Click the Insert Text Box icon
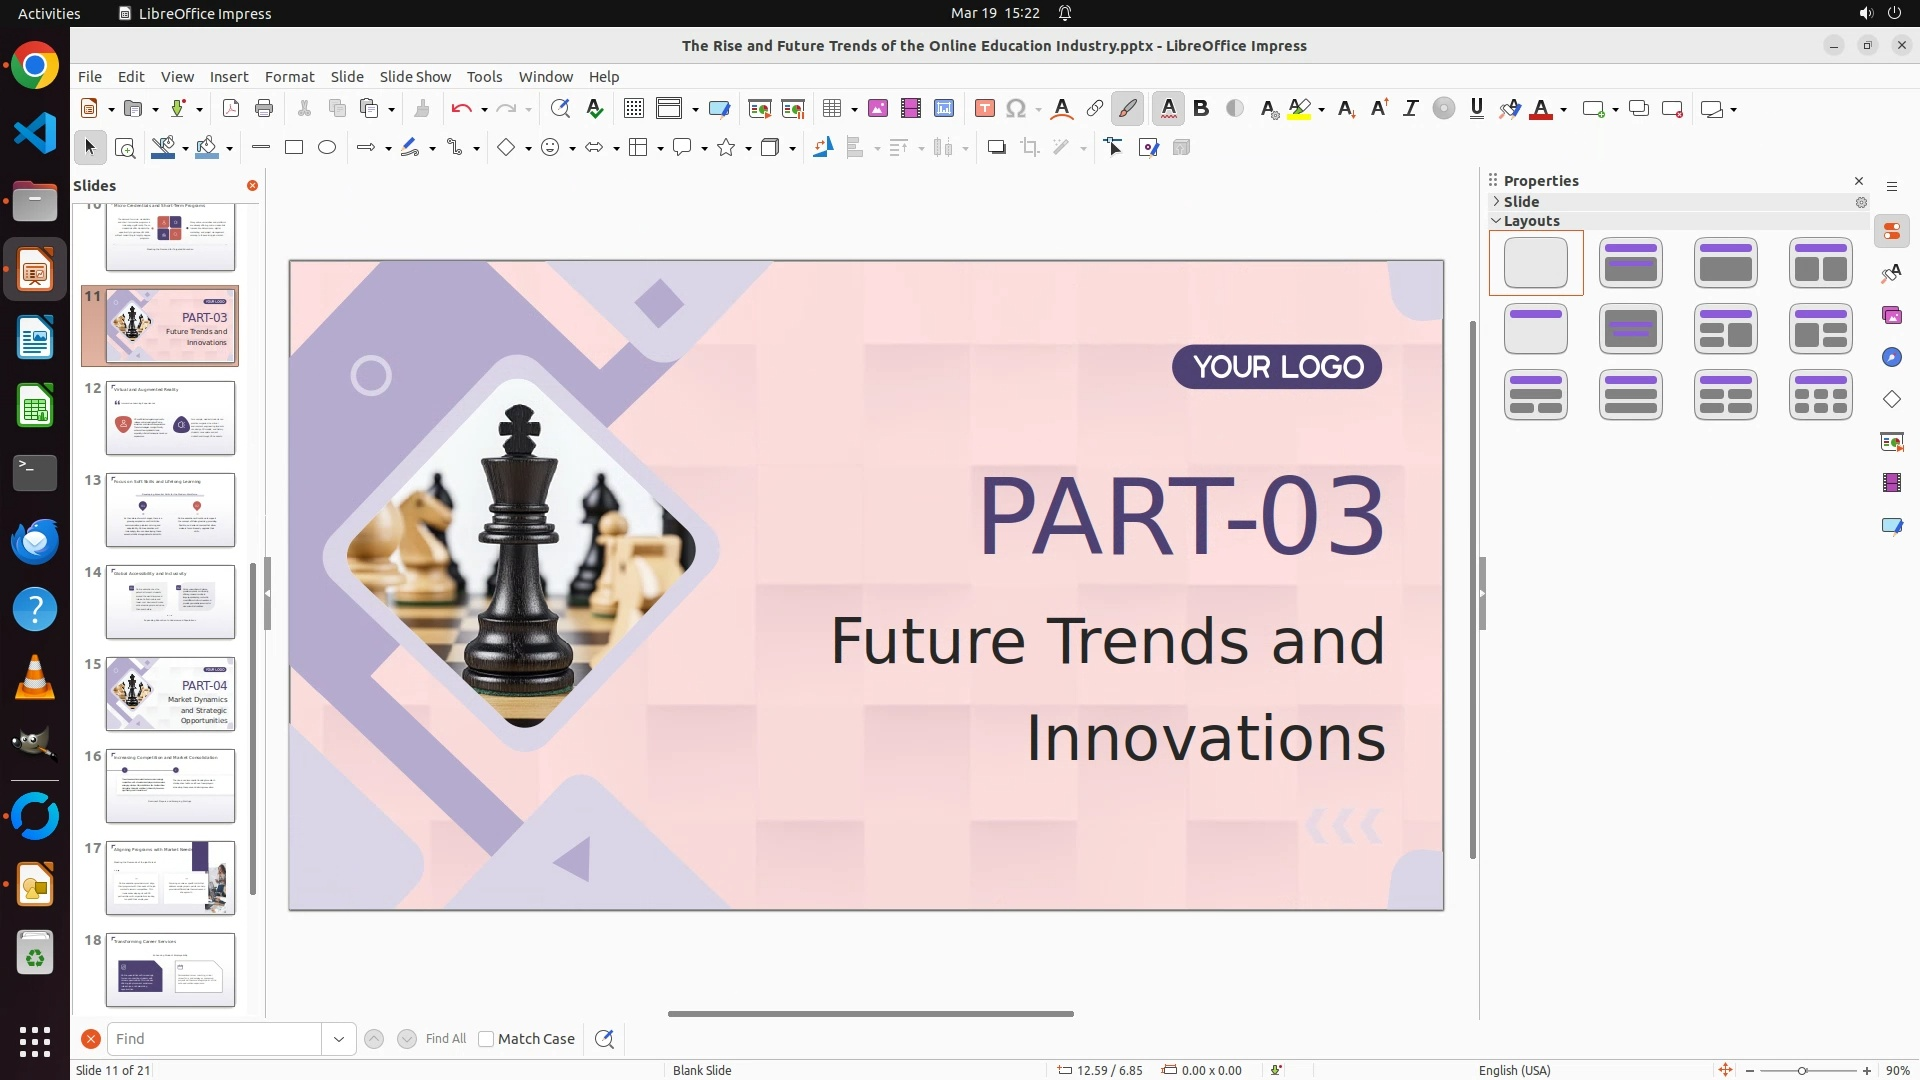The width and height of the screenshot is (1920, 1080). tap(984, 109)
